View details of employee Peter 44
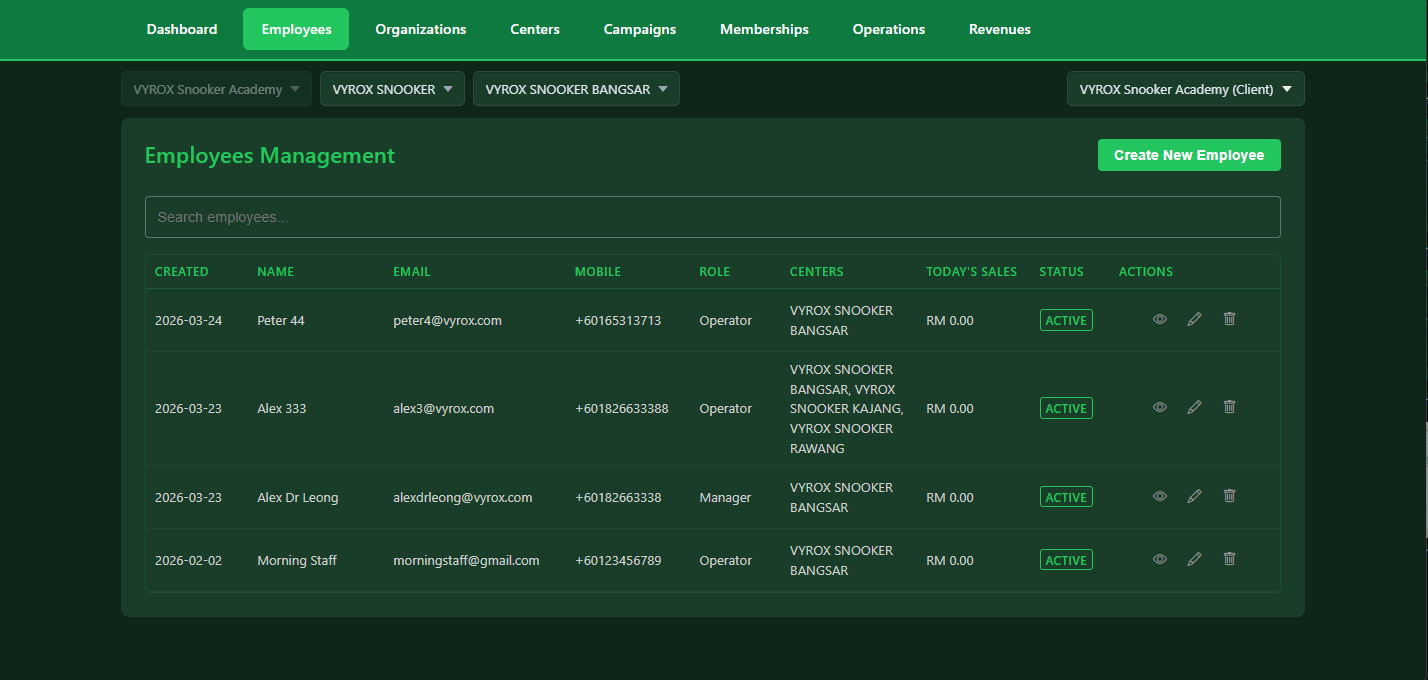Screen dimensions: 1428x680 1159,319
